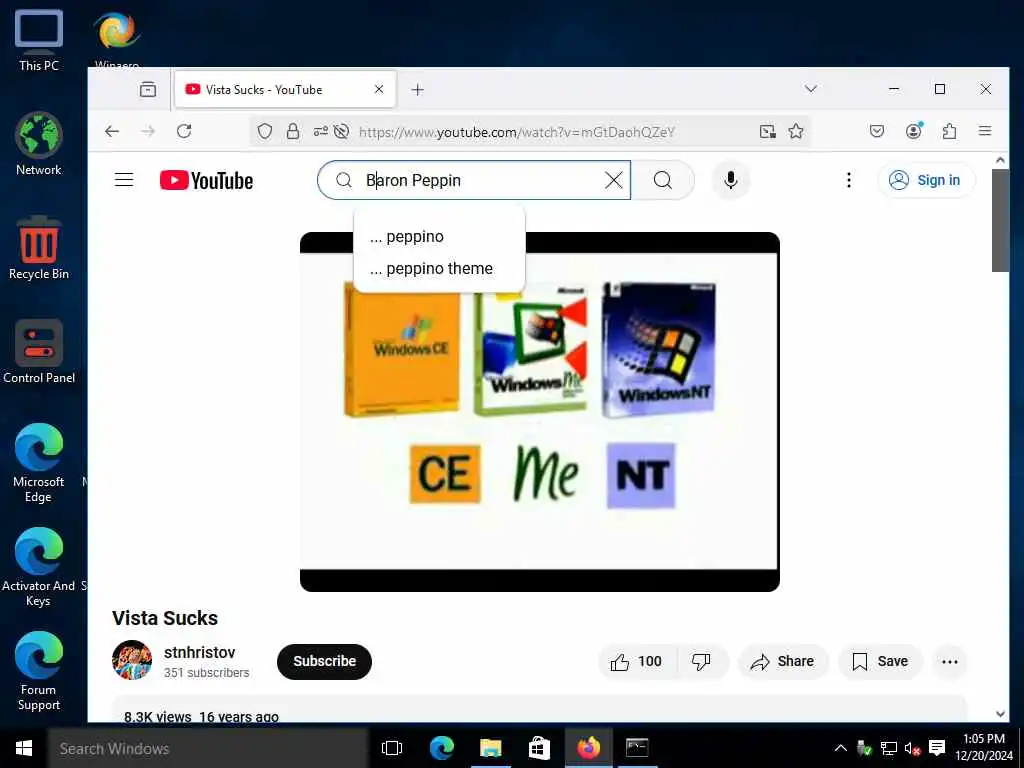Open File Explorer from the taskbar
This screenshot has width=1024, height=768.
[x=490, y=748]
